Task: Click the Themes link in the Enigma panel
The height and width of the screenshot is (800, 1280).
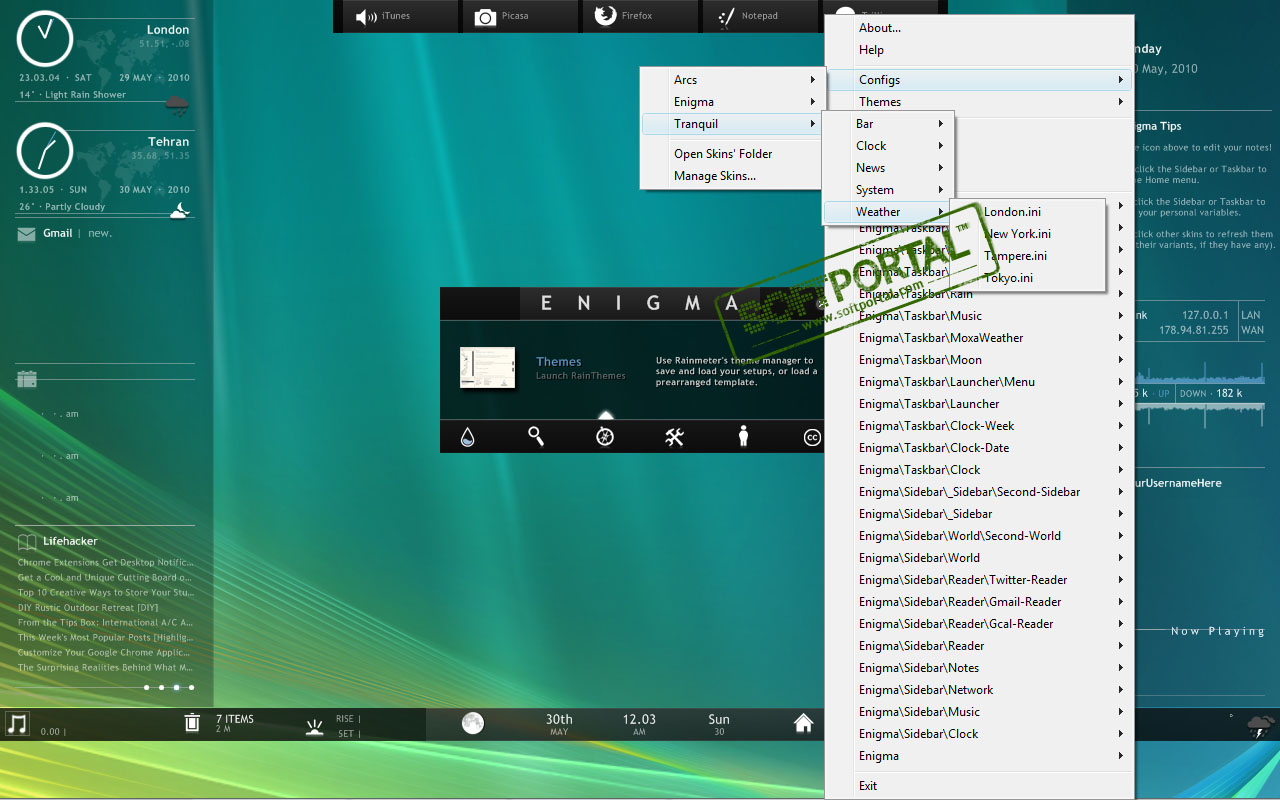Action: coord(558,362)
